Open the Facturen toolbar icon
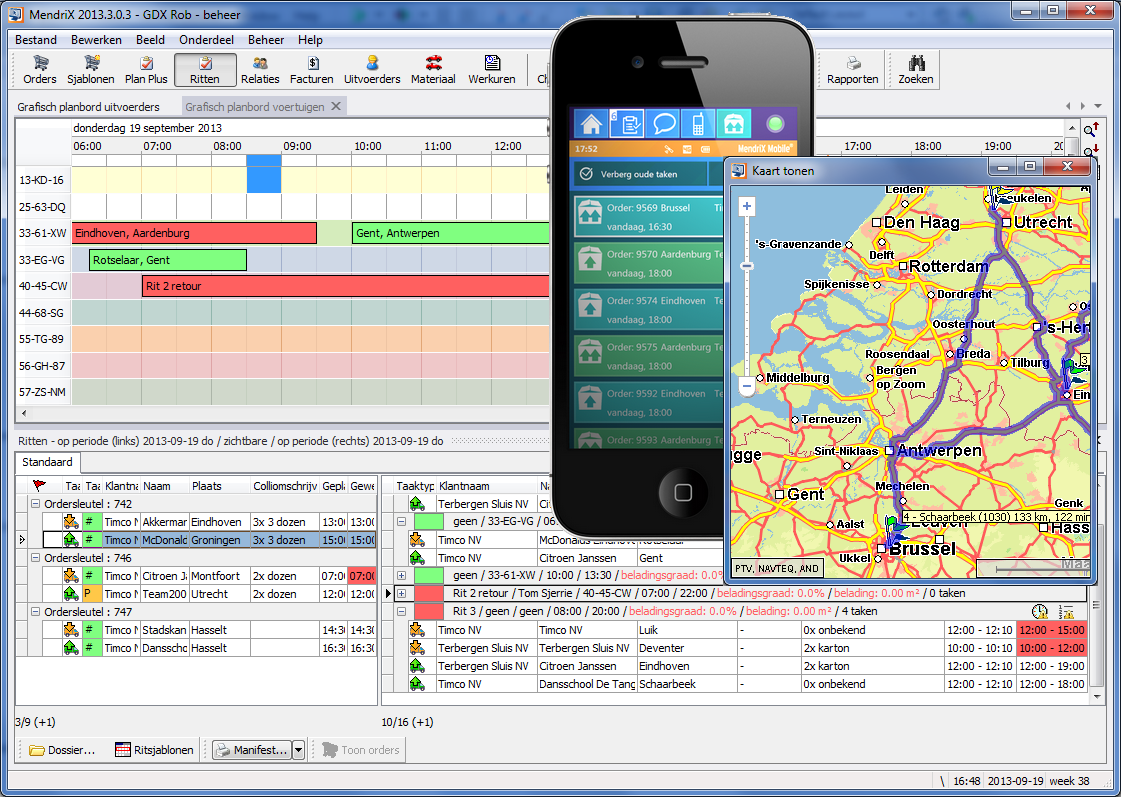The height and width of the screenshot is (797, 1121). click(x=312, y=70)
